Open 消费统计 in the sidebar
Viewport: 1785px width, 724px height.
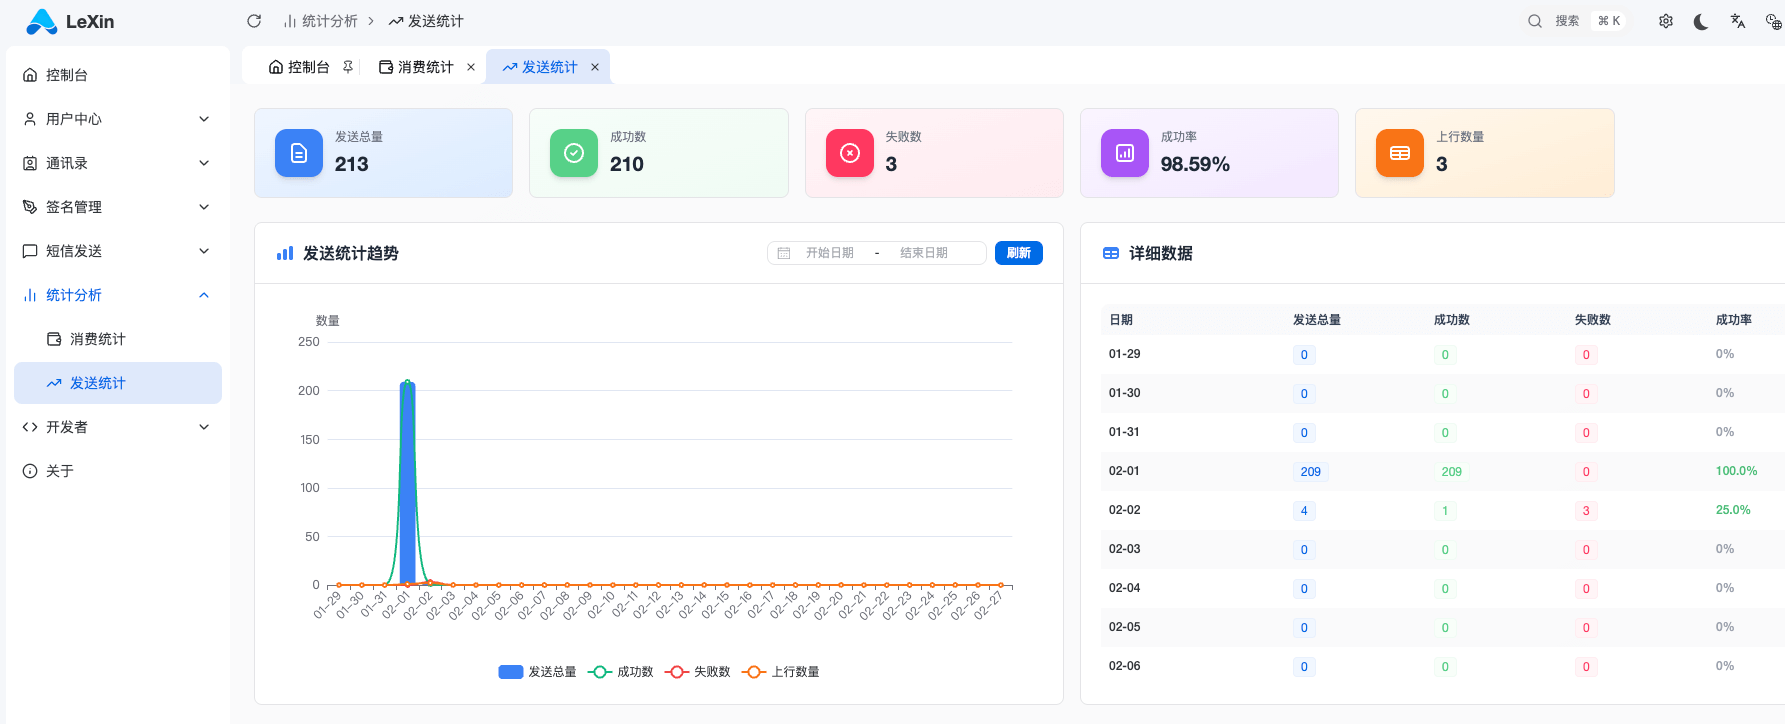(x=118, y=339)
